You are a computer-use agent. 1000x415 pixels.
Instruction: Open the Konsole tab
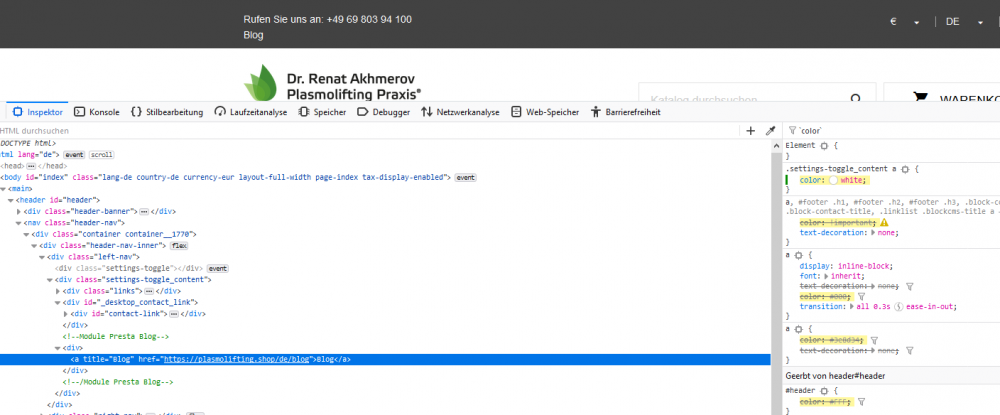pos(97,112)
